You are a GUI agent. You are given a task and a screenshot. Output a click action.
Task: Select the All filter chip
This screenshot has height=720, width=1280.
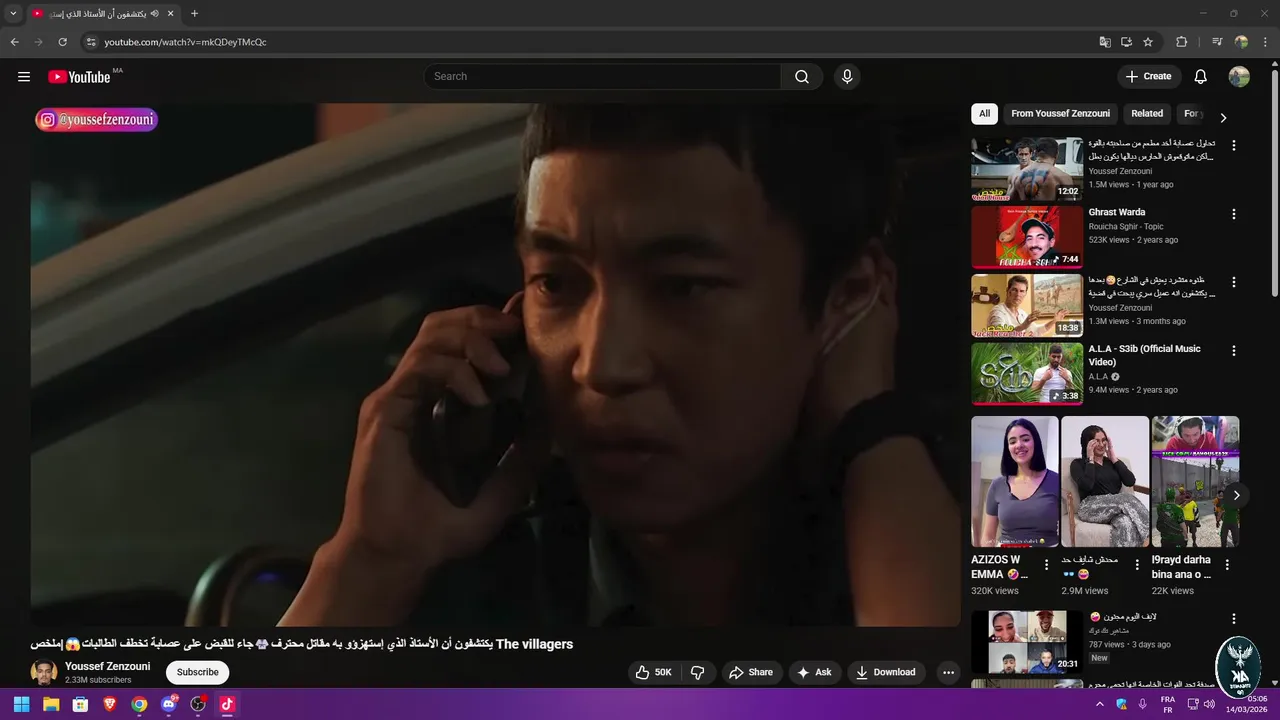984,114
